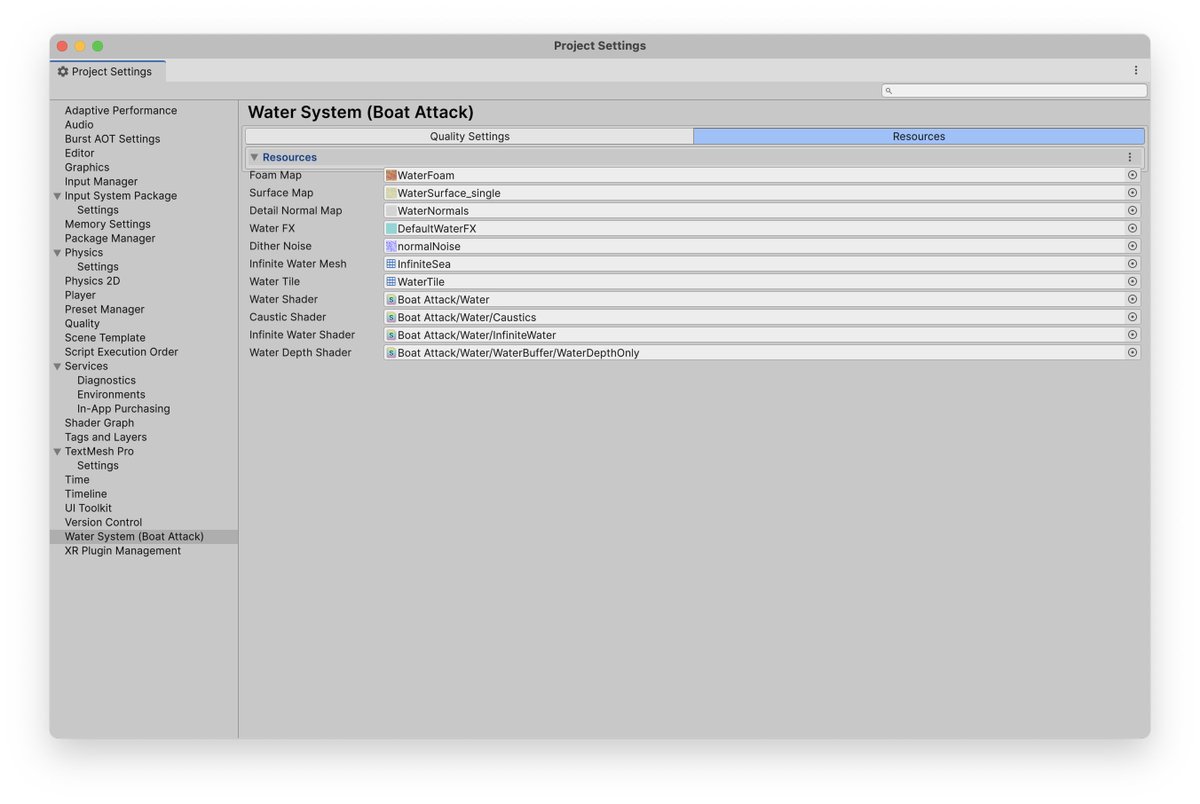Viewport: 1200px width, 804px height.
Task: Open object picker for Water Depth Shader
Action: pos(1132,352)
